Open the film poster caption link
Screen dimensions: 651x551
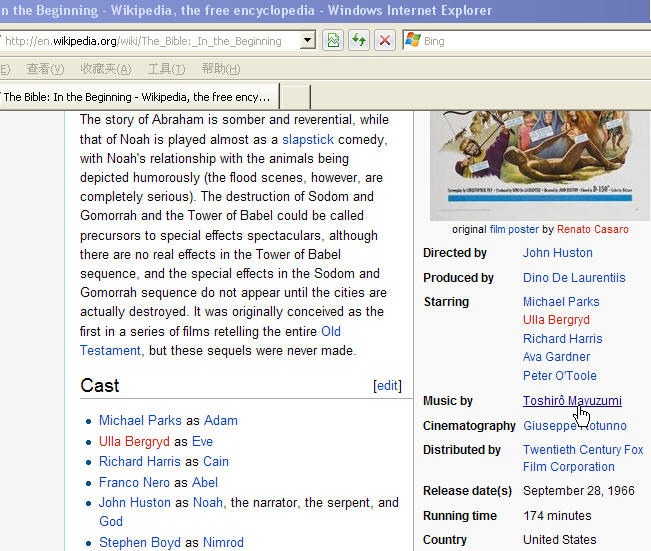point(514,229)
